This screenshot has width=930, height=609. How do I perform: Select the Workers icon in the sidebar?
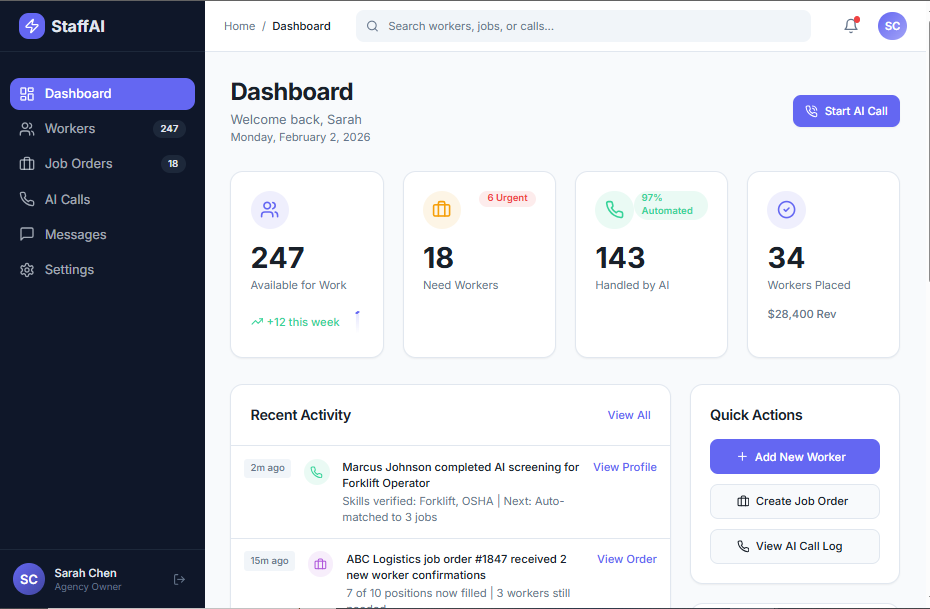pos(26,128)
